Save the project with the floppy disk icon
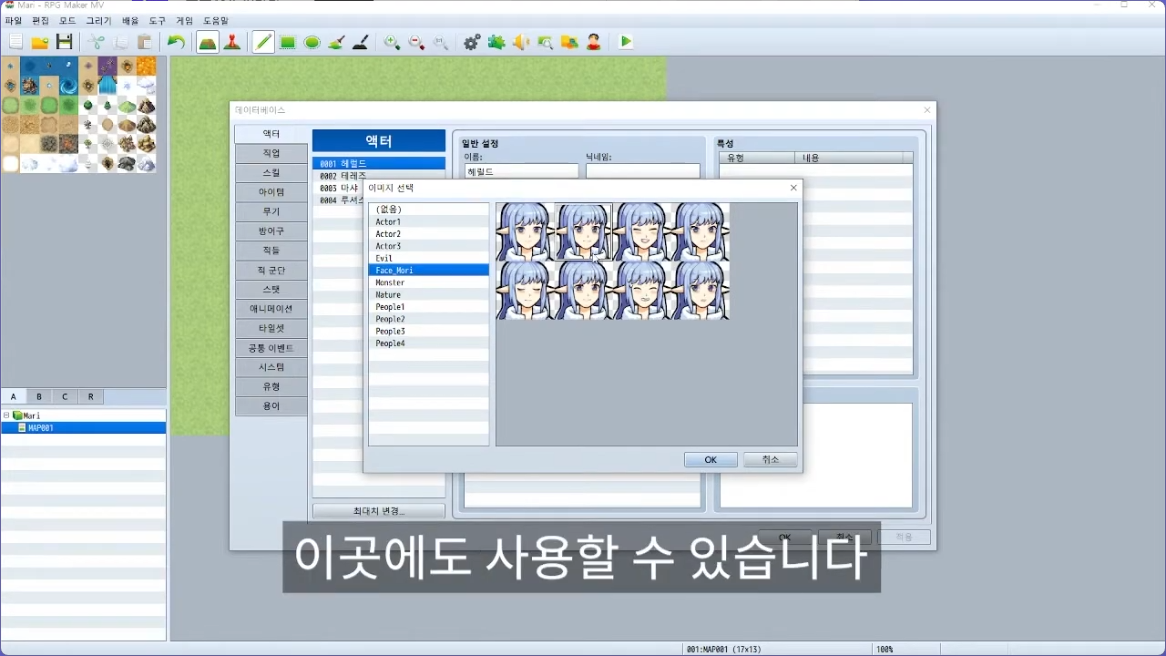The height and width of the screenshot is (656, 1166). pos(65,42)
